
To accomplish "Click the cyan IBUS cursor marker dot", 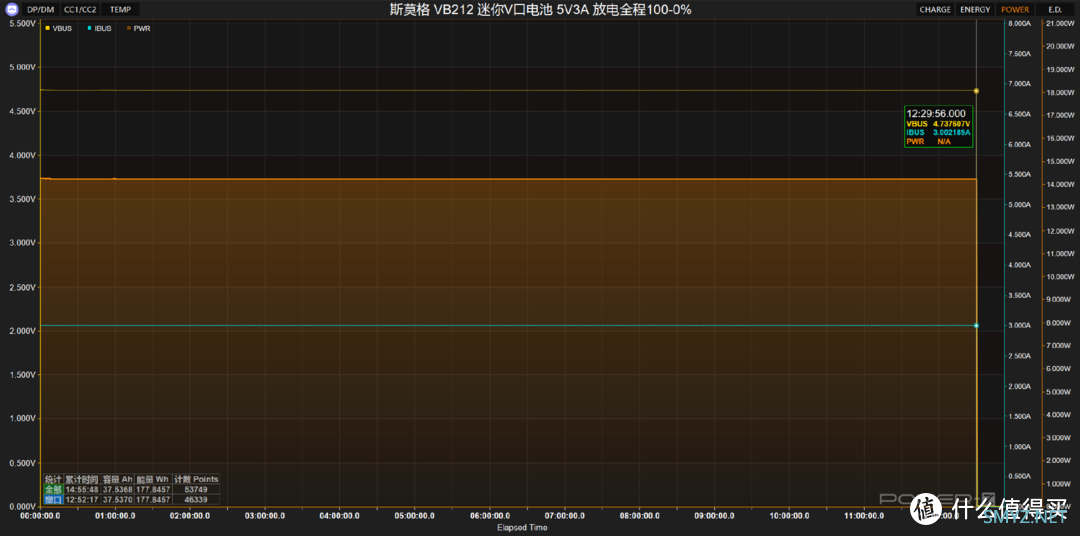I will click(x=976, y=325).
